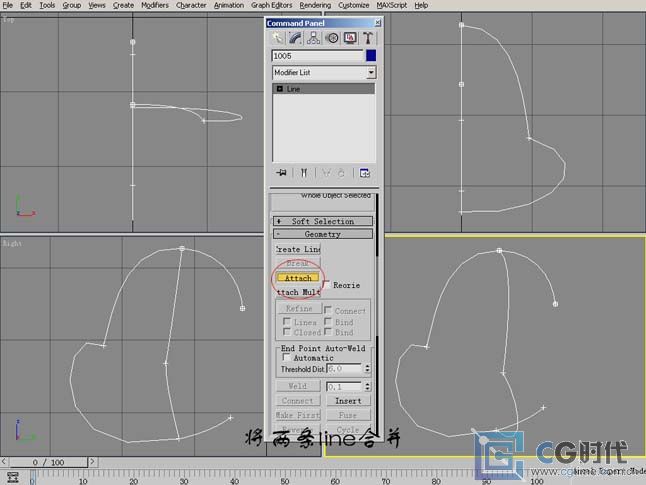The image size is (646, 485).
Task: Click the Insert button
Action: coord(348,401)
